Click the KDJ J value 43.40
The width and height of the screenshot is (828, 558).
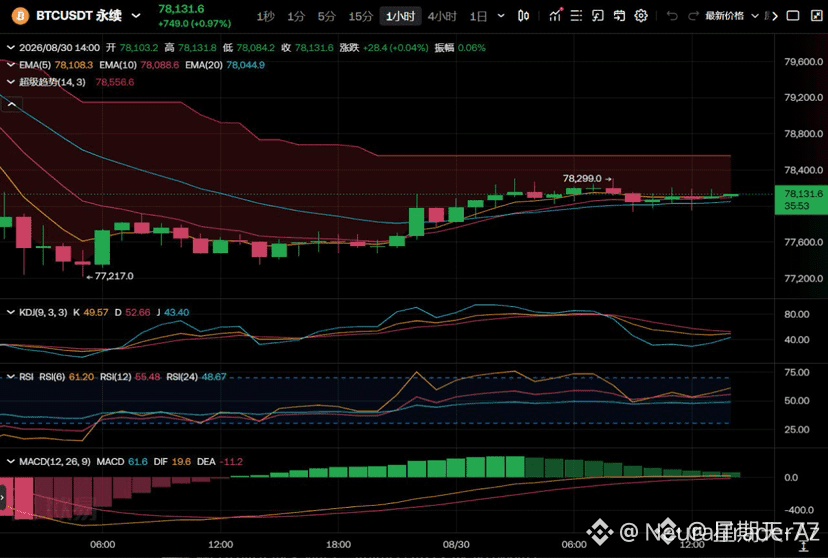pyautogui.click(x=176, y=313)
